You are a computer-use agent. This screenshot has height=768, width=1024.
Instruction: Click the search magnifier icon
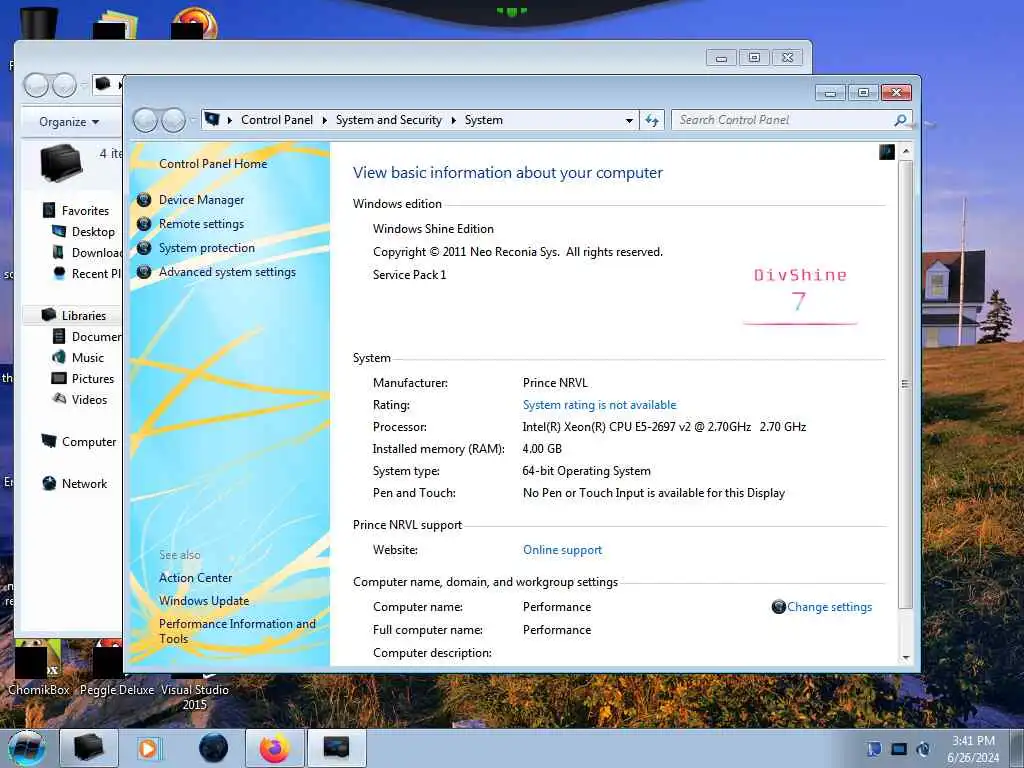pos(901,120)
